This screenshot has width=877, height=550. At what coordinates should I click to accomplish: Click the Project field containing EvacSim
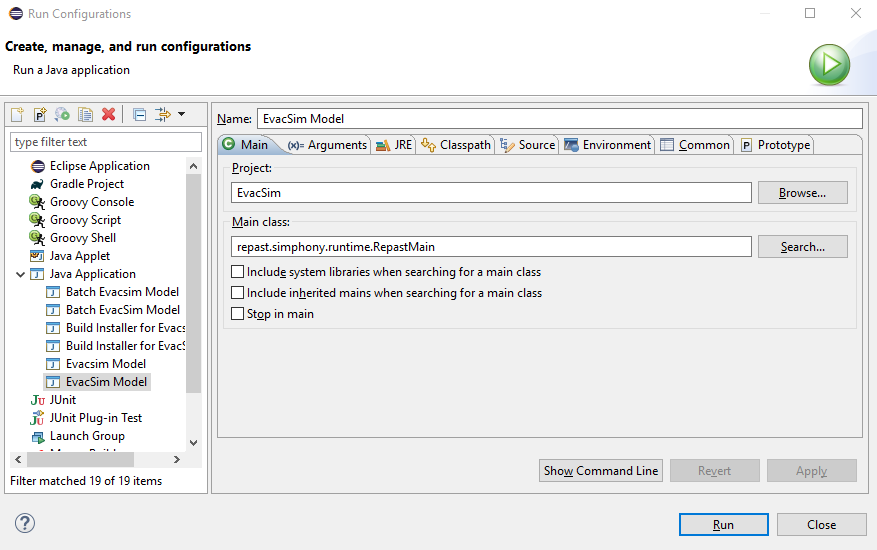coord(491,193)
